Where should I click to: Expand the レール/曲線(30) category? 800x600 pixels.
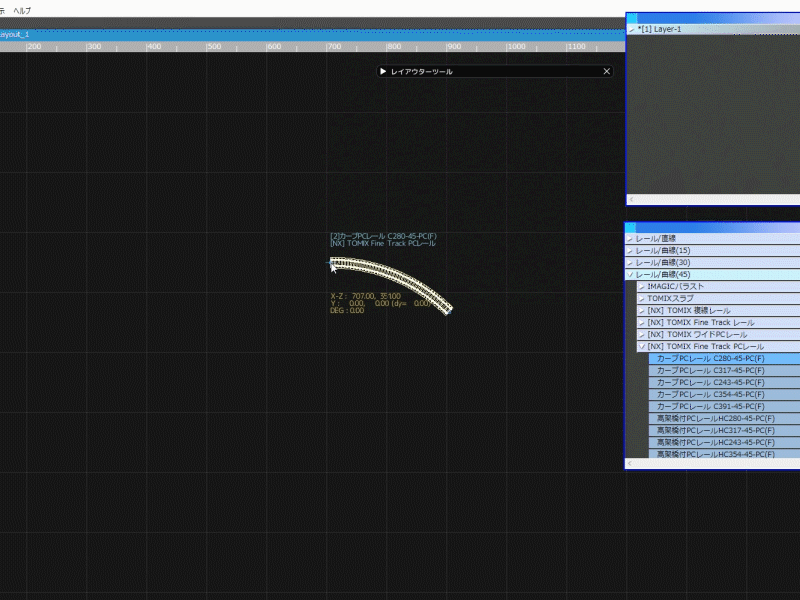(630, 263)
